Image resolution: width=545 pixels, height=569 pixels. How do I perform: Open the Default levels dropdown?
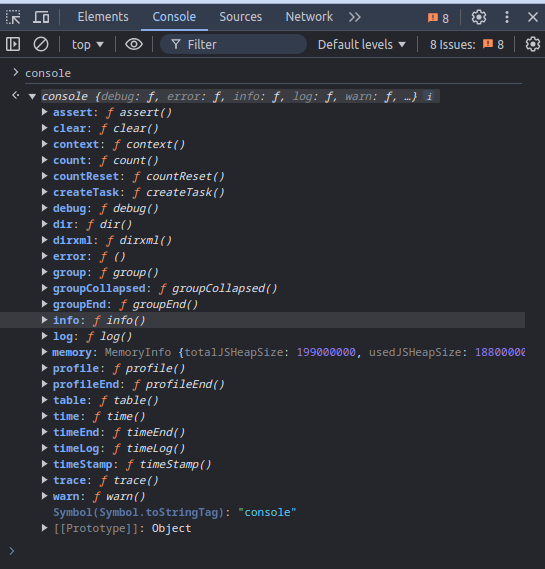(x=362, y=45)
